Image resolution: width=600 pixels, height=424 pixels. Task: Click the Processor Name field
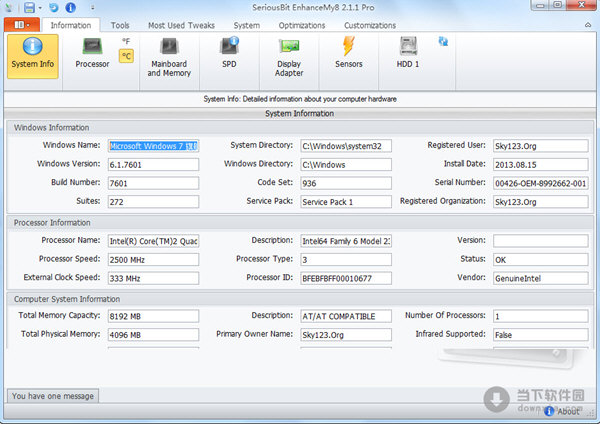pyautogui.click(x=153, y=241)
